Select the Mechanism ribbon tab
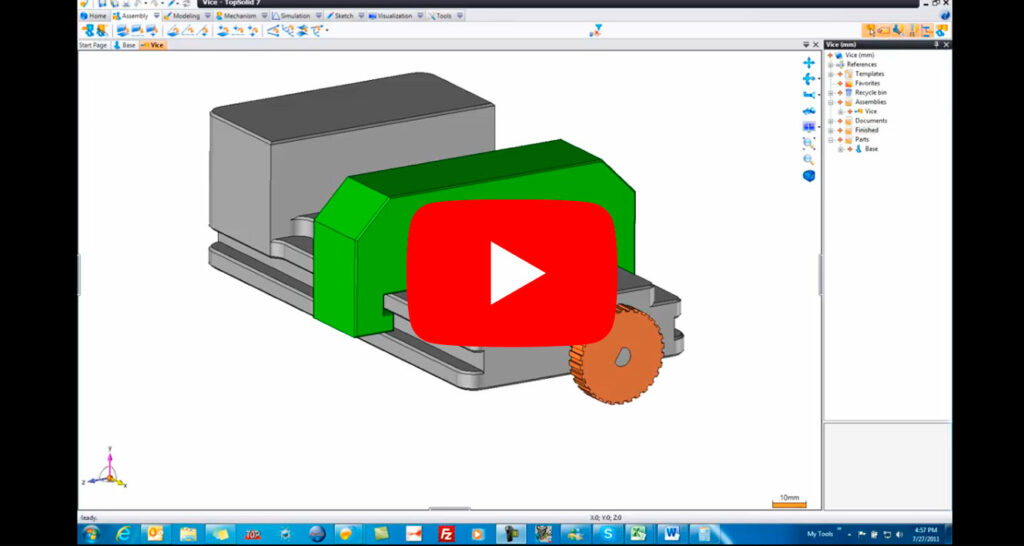The image size is (1024, 546). (236, 16)
